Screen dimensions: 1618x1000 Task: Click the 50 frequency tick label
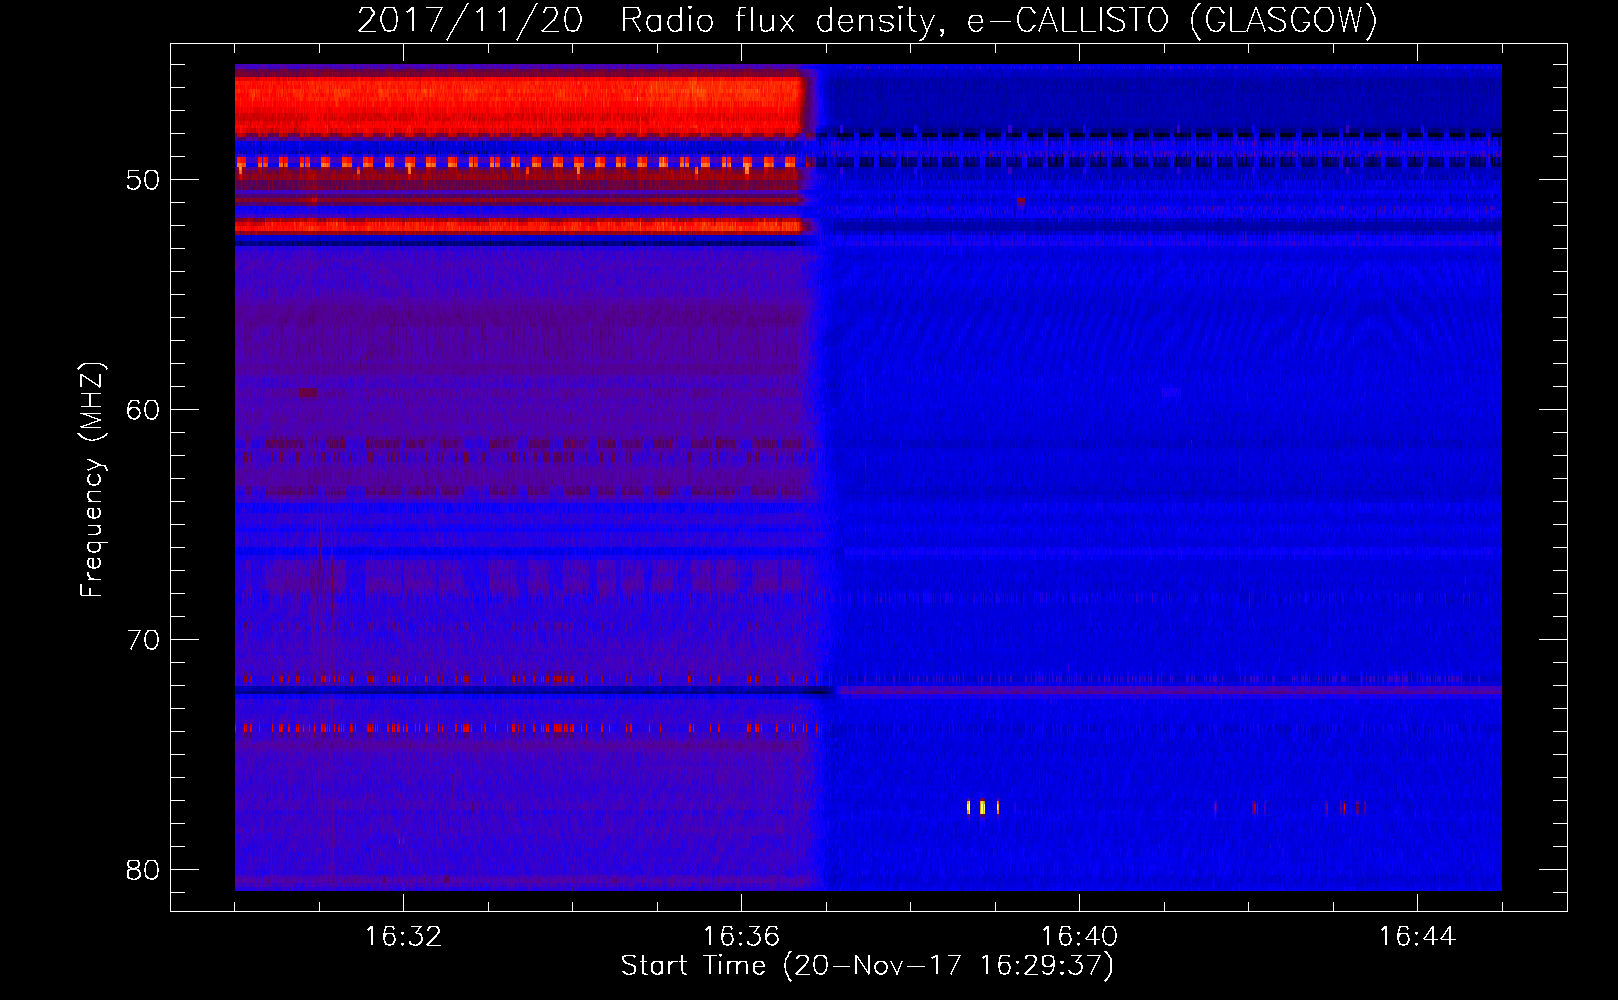(x=143, y=180)
